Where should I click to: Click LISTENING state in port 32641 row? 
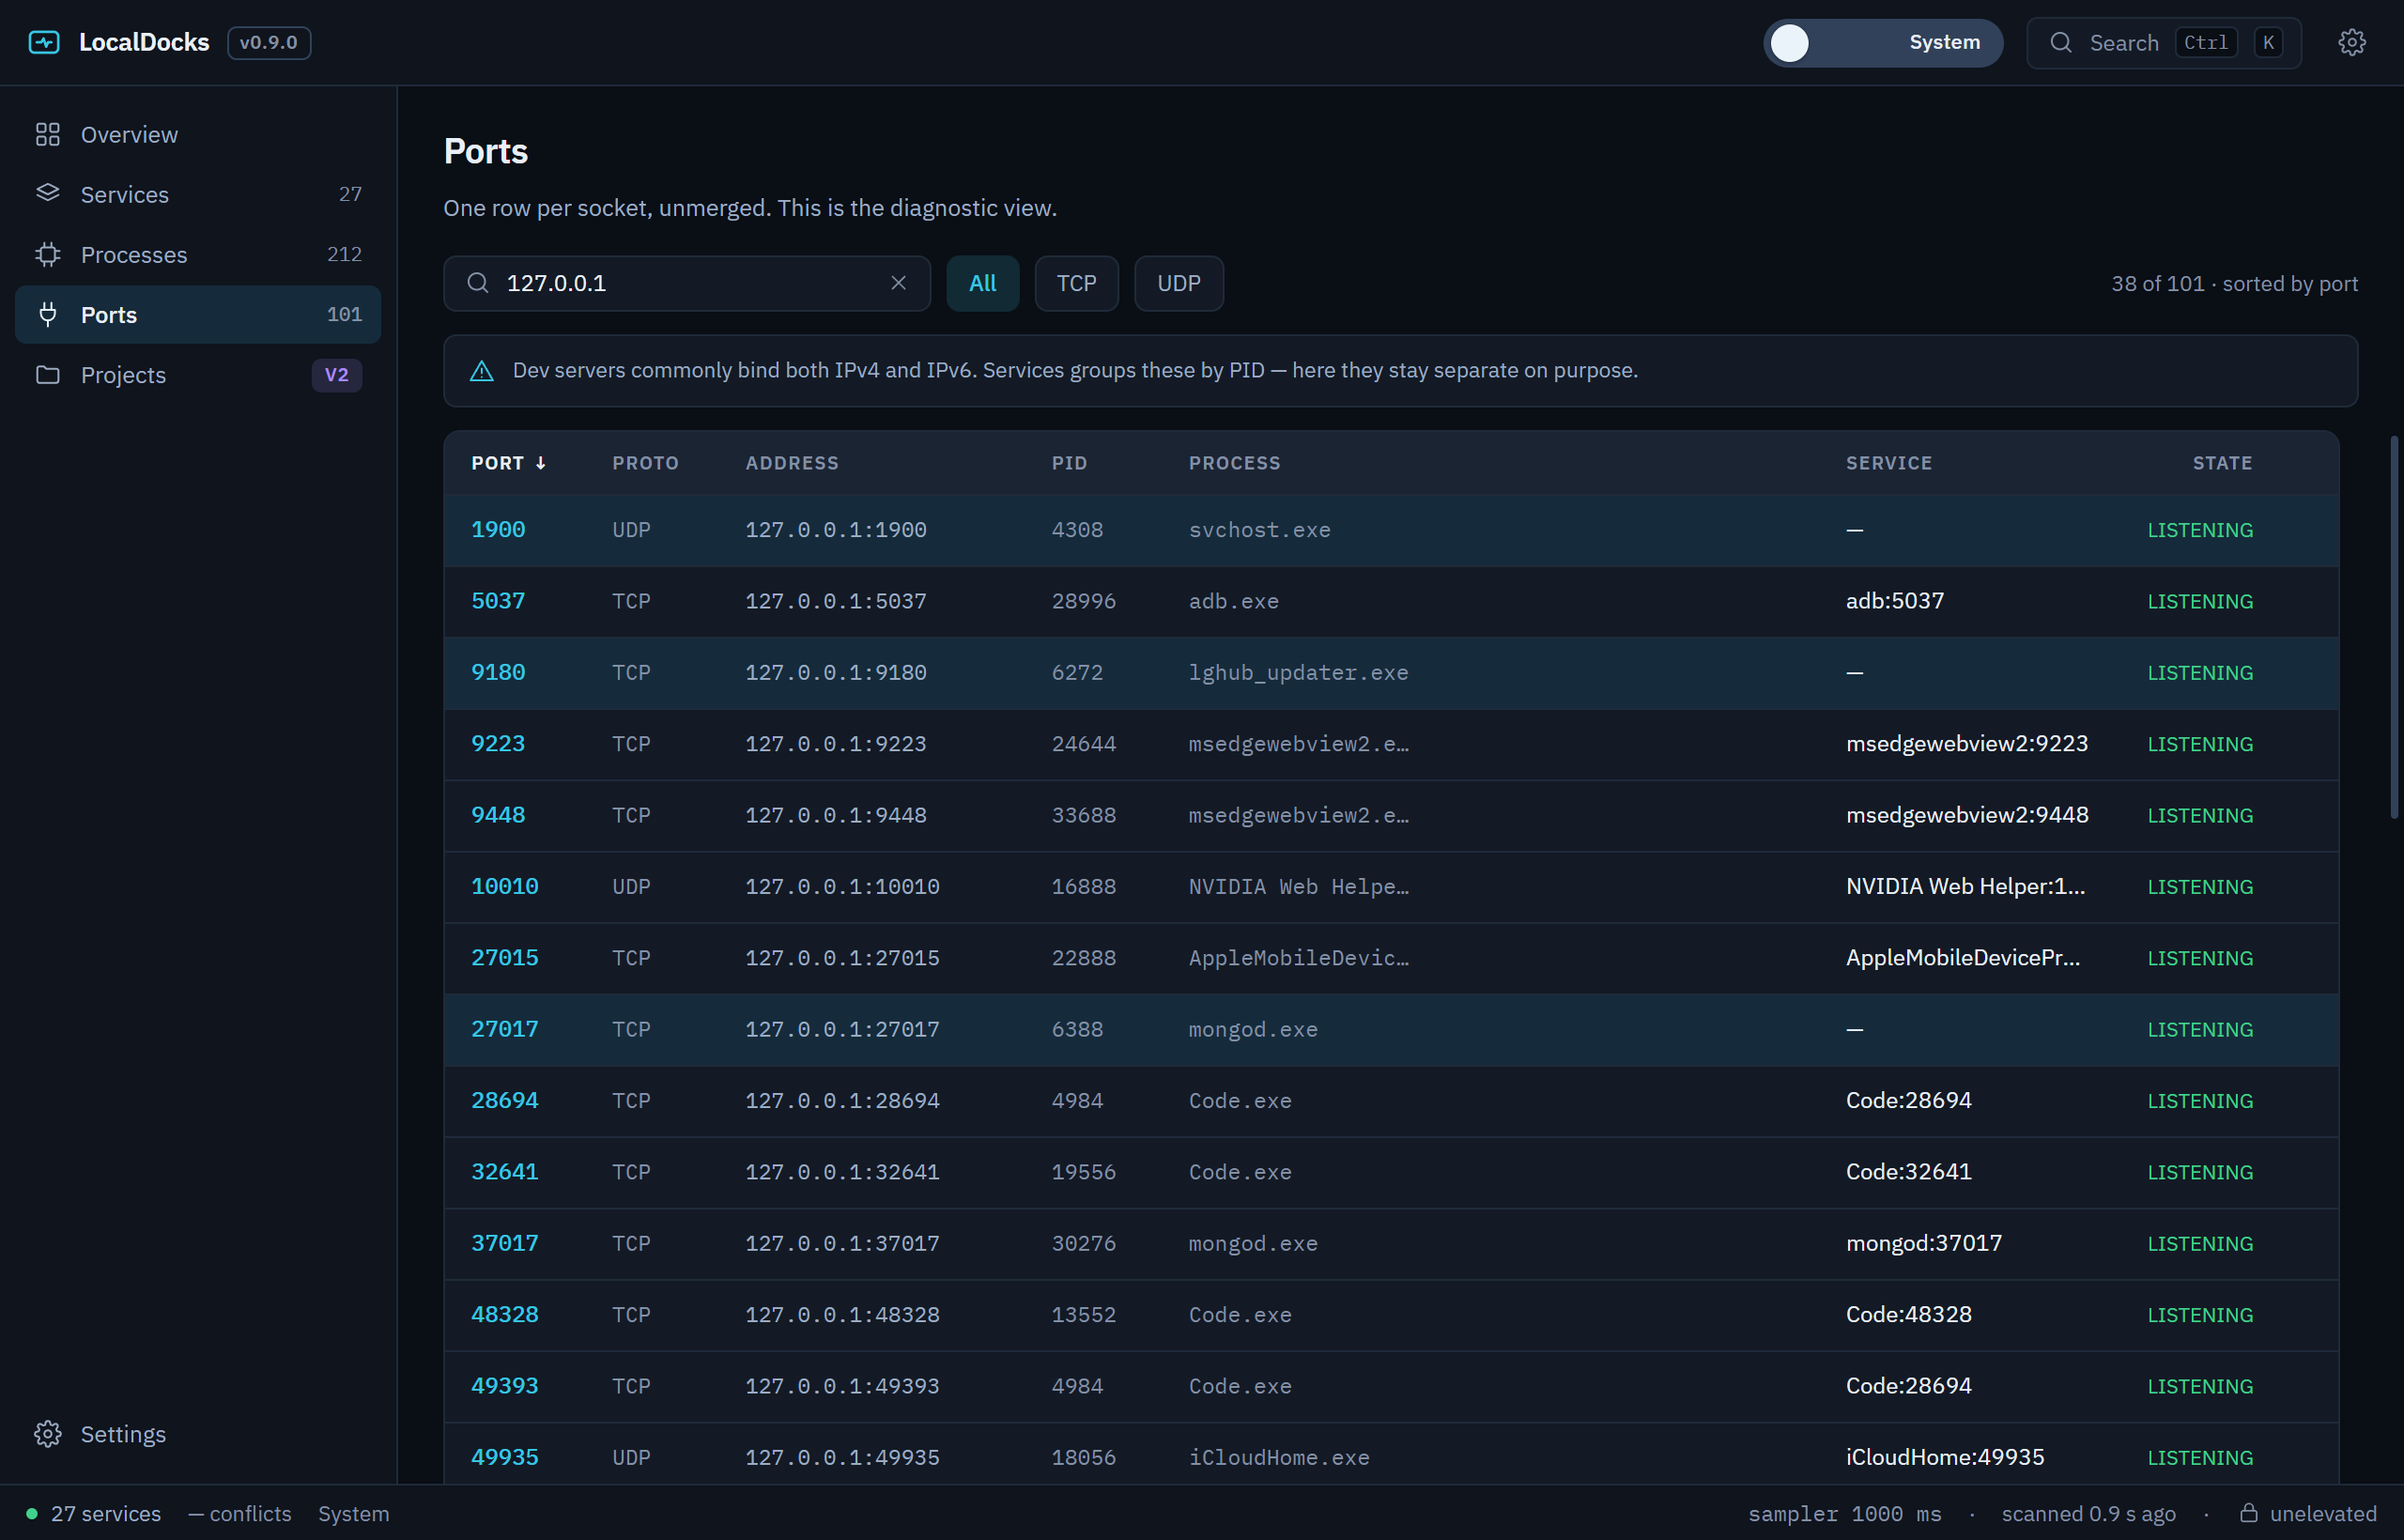(2199, 1171)
